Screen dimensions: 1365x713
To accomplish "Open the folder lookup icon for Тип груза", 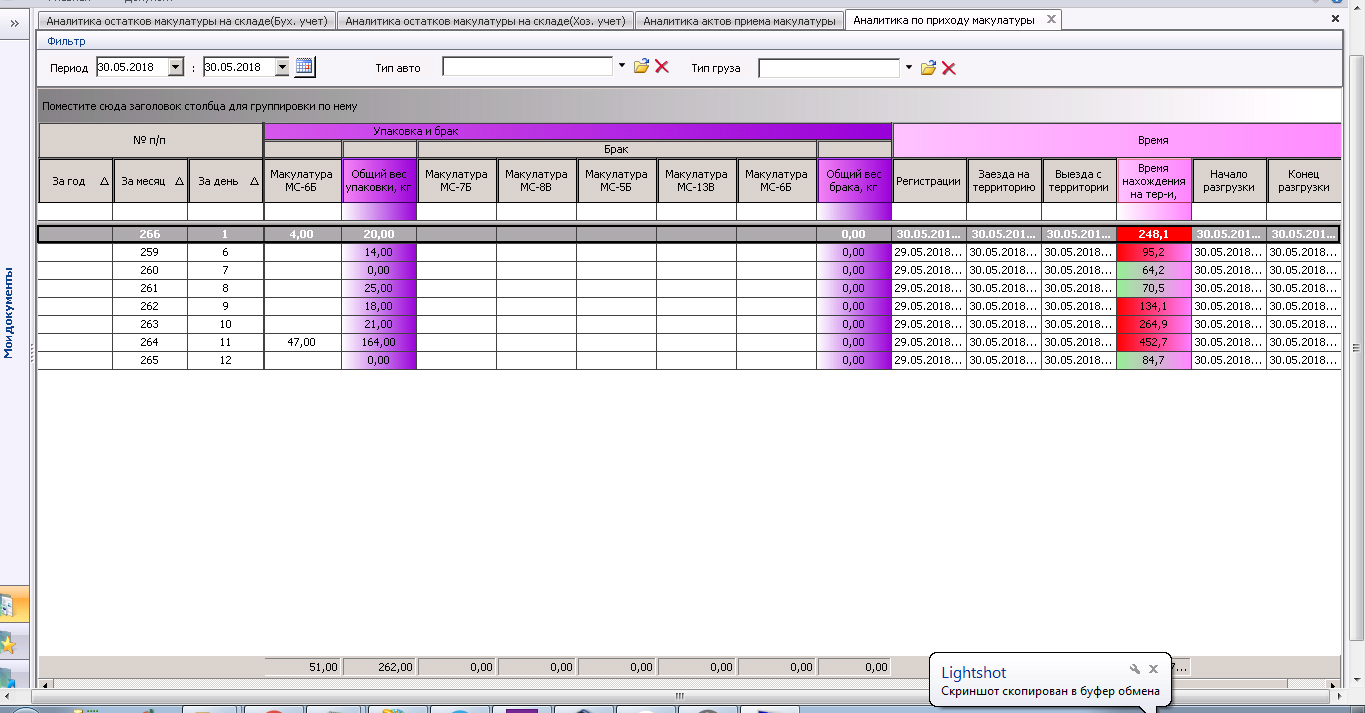I will click(928, 68).
